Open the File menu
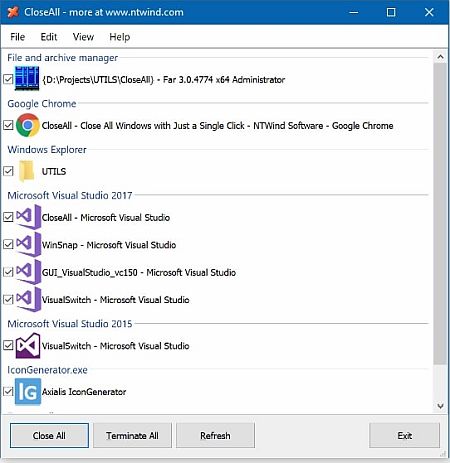This screenshot has width=450, height=463. click(18, 37)
